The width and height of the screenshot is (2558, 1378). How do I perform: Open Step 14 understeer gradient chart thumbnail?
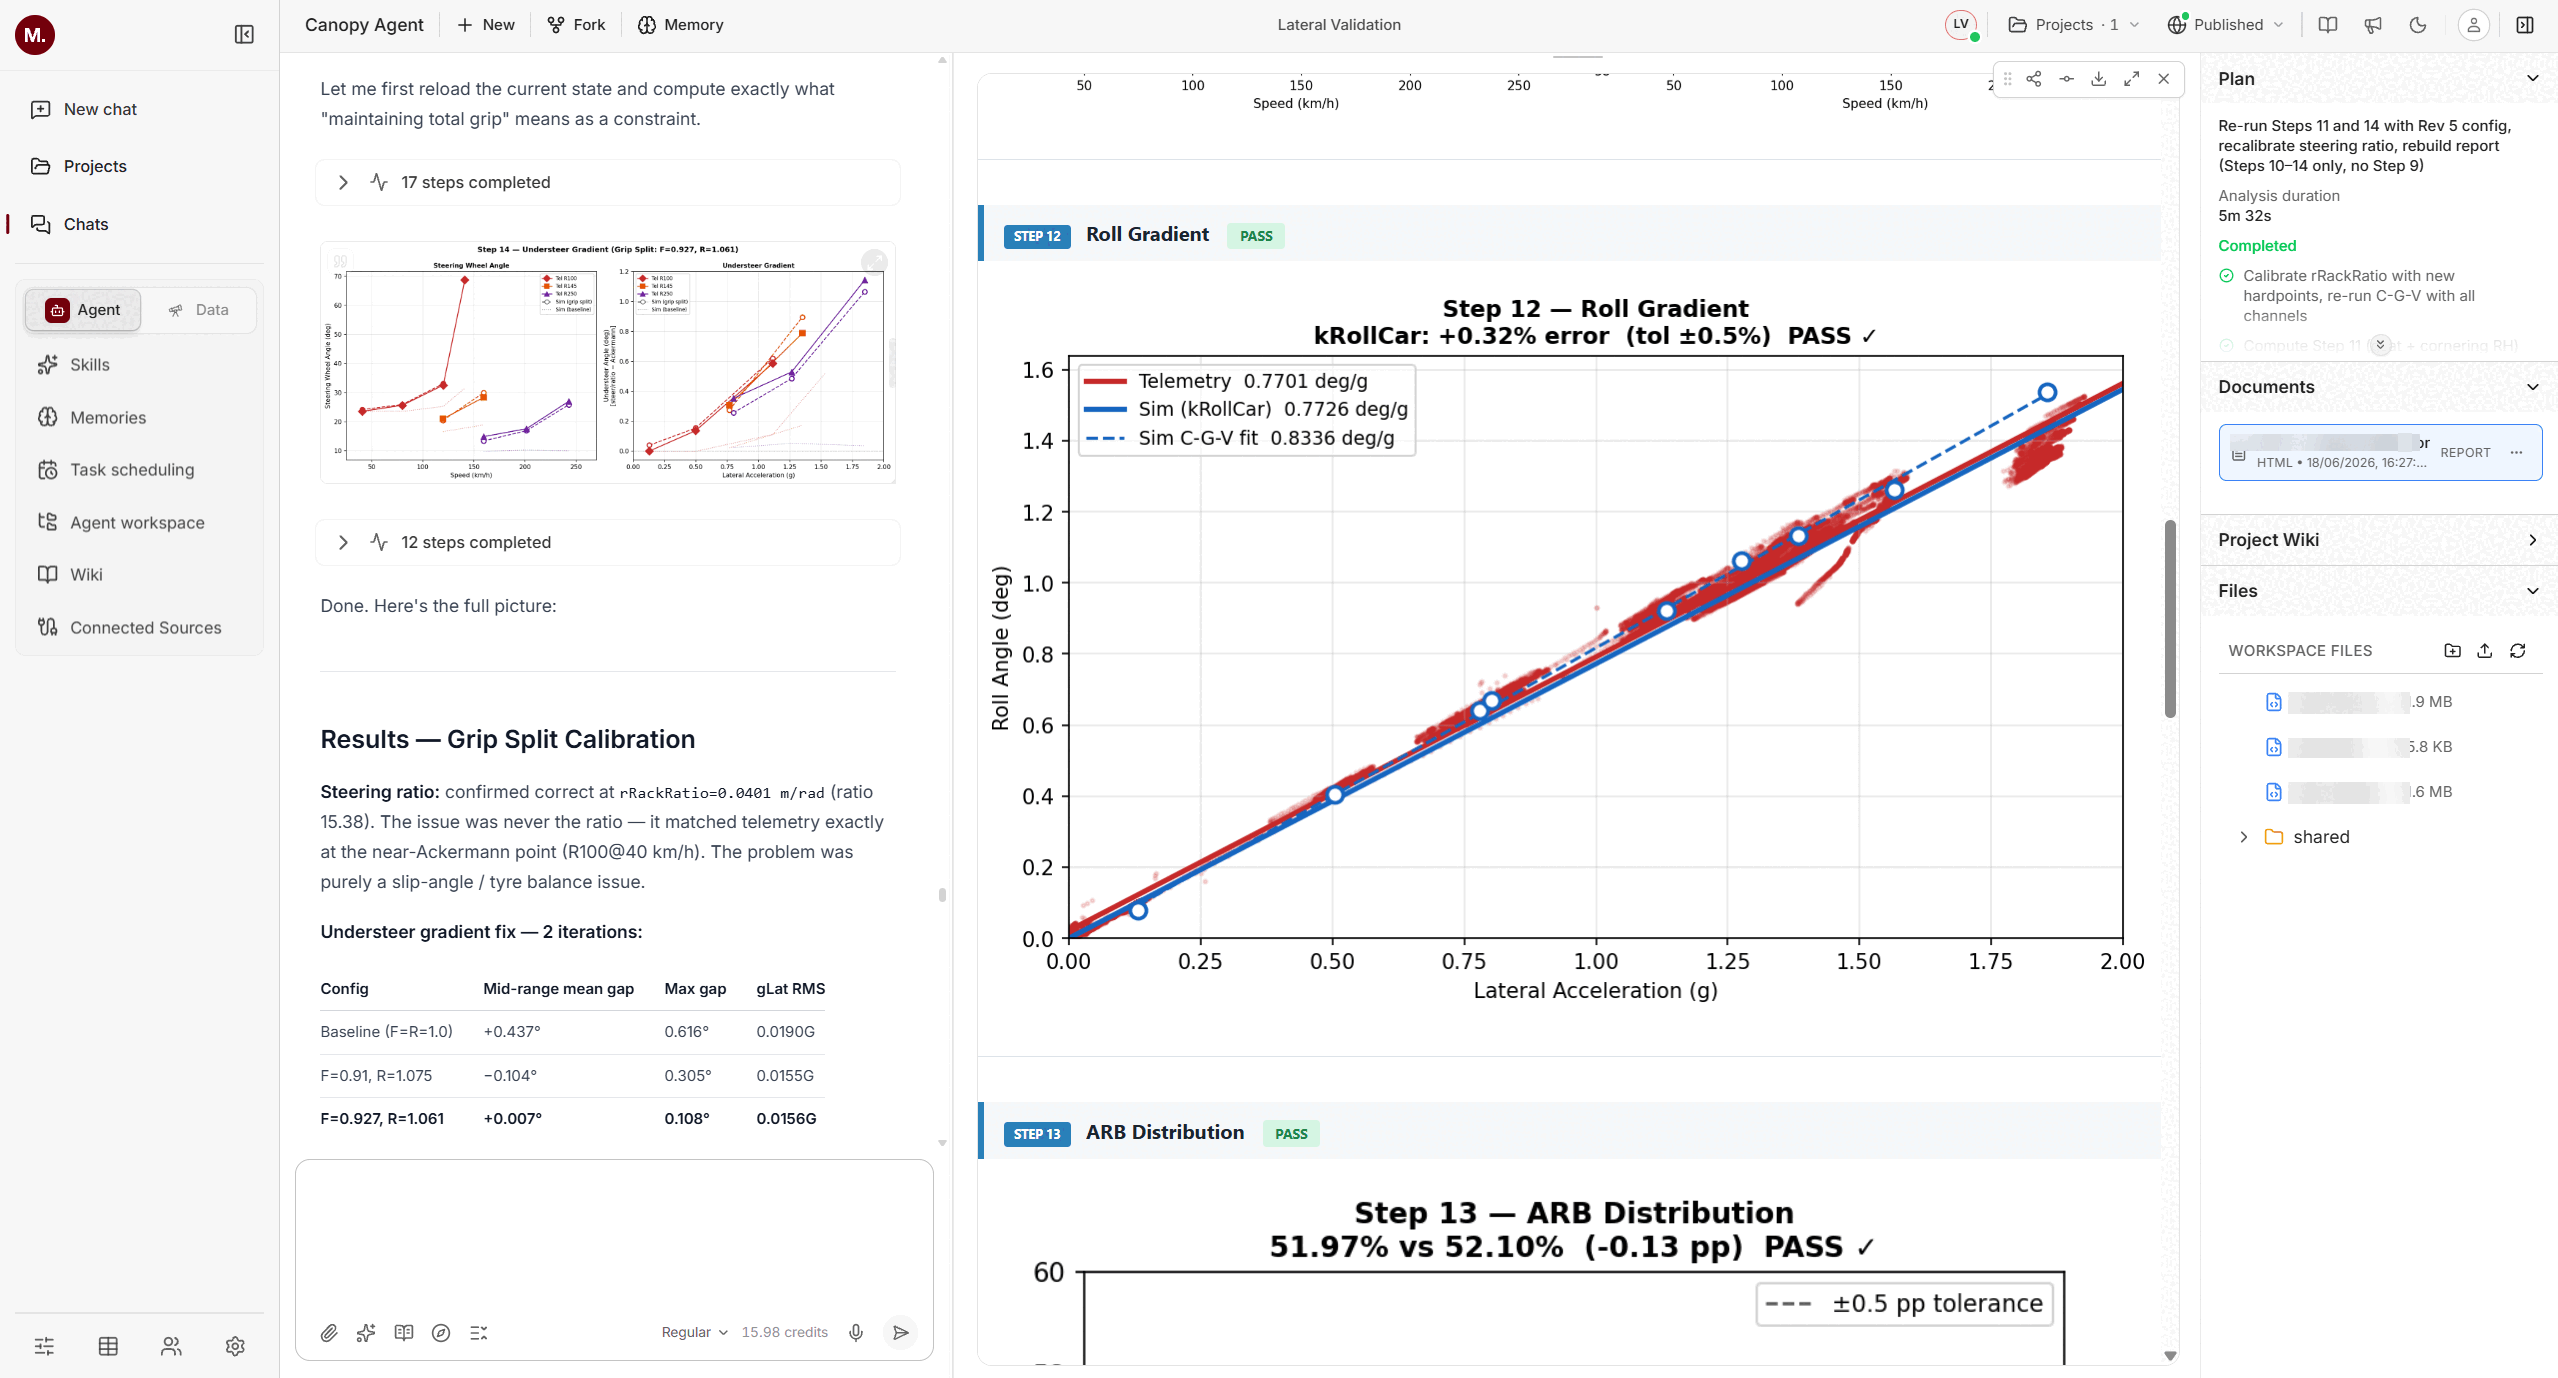point(608,363)
